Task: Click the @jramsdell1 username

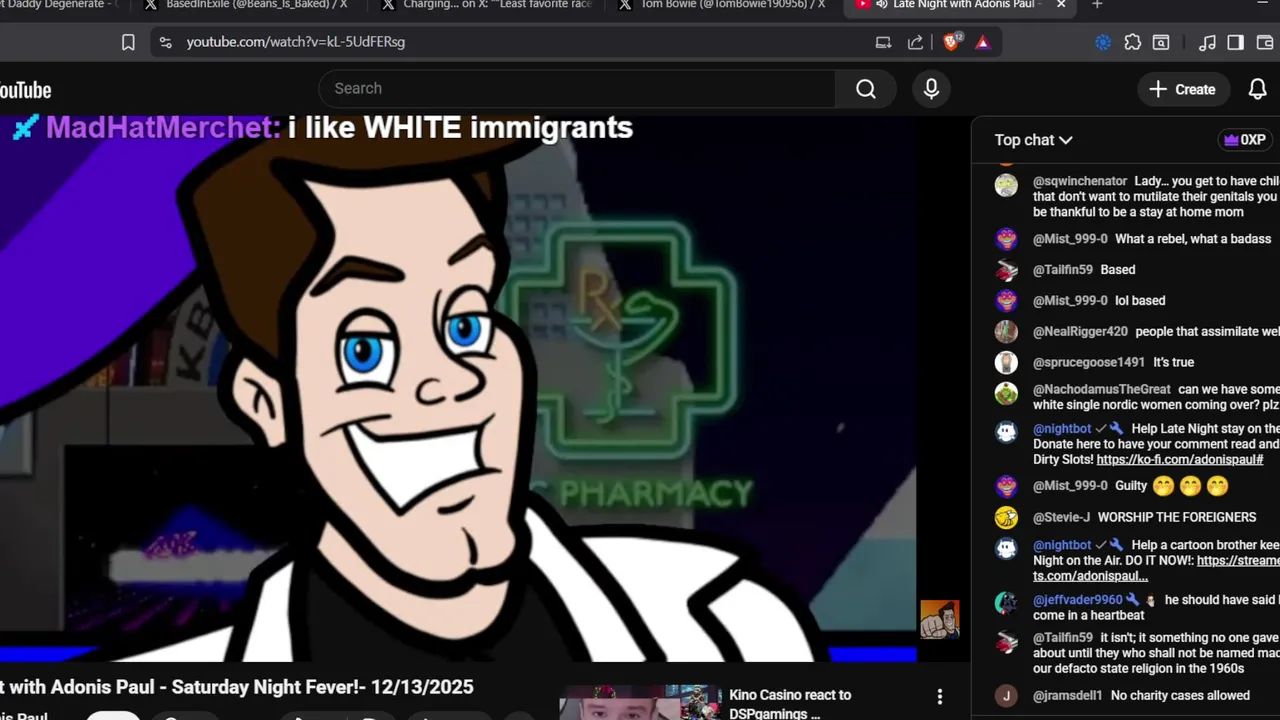Action: coord(1067,695)
